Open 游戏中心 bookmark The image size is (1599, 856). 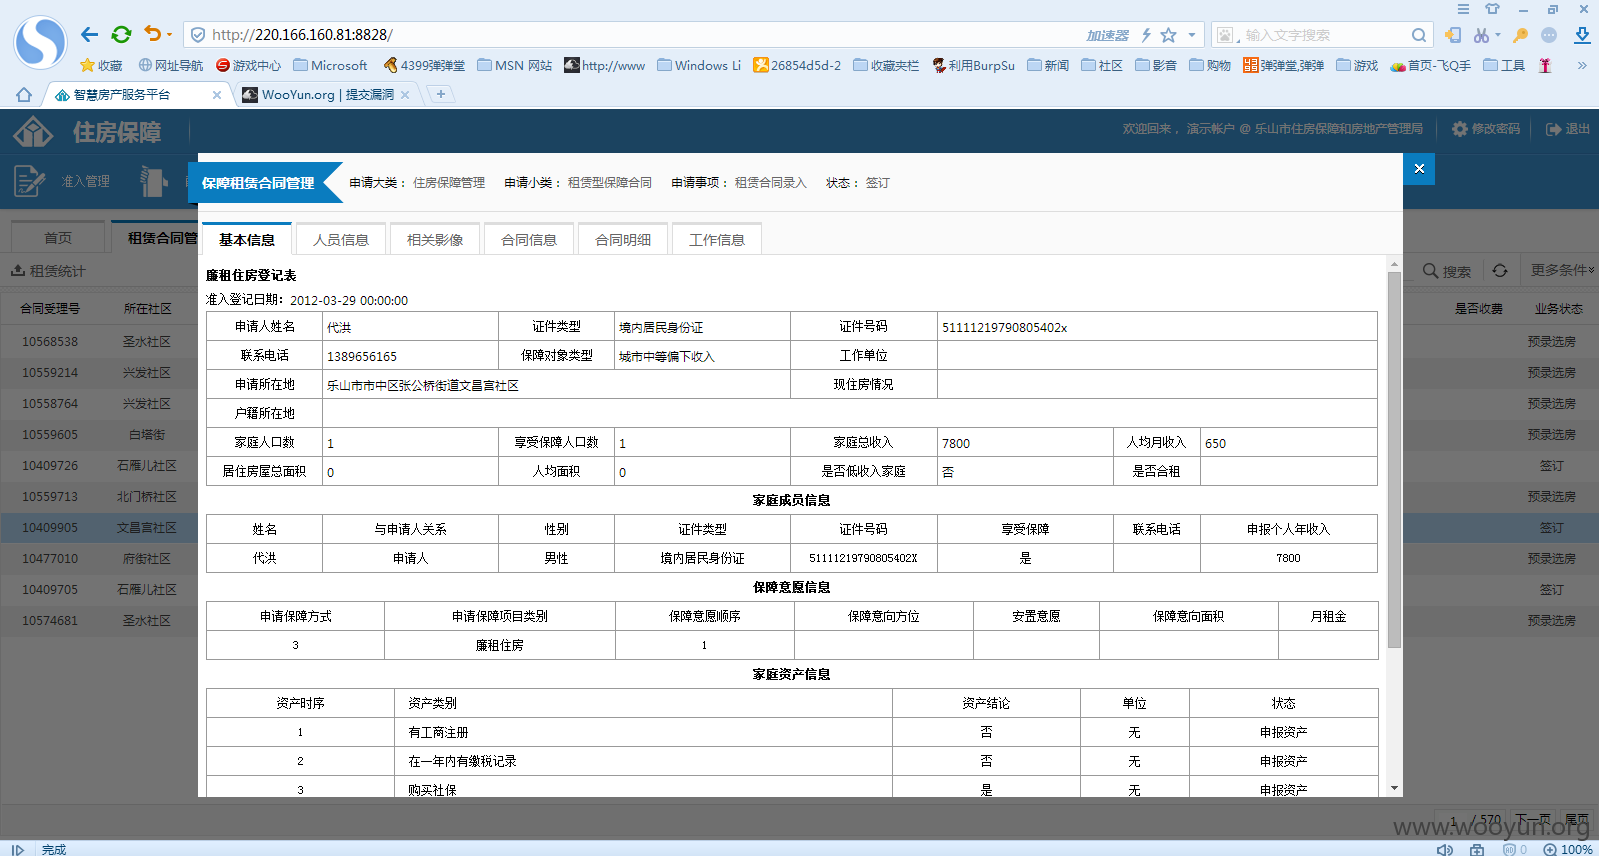[248, 65]
